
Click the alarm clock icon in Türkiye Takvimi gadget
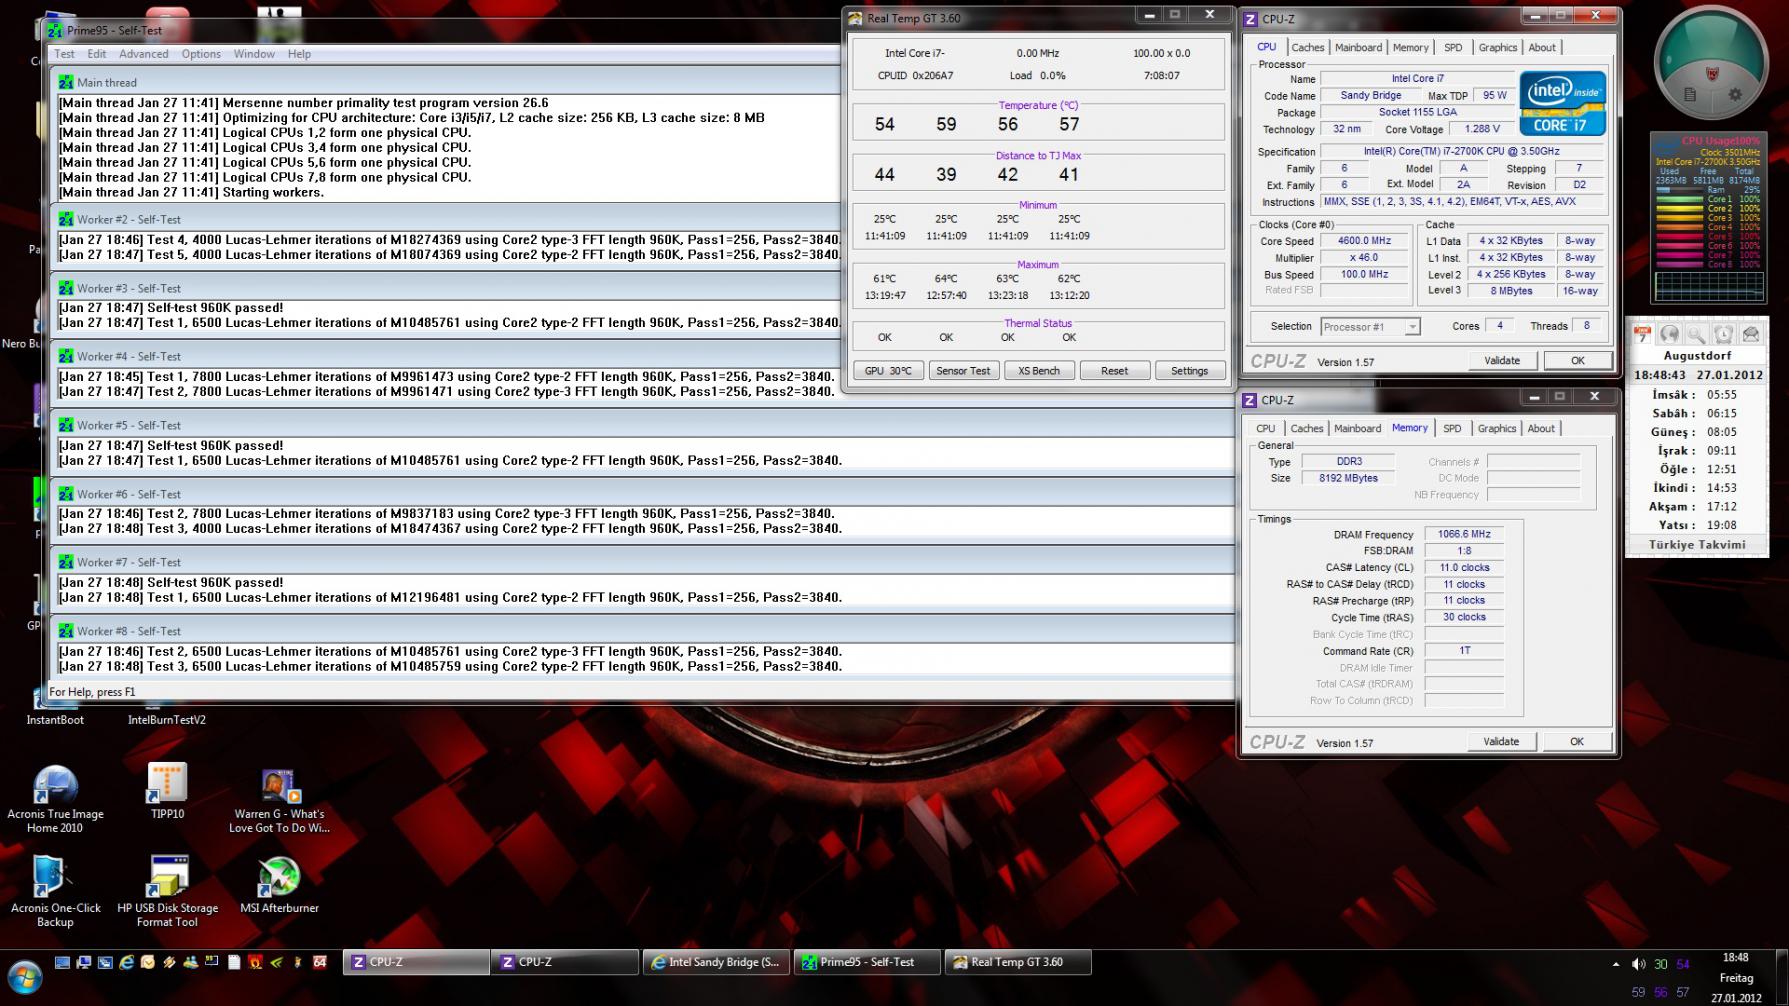click(1723, 334)
